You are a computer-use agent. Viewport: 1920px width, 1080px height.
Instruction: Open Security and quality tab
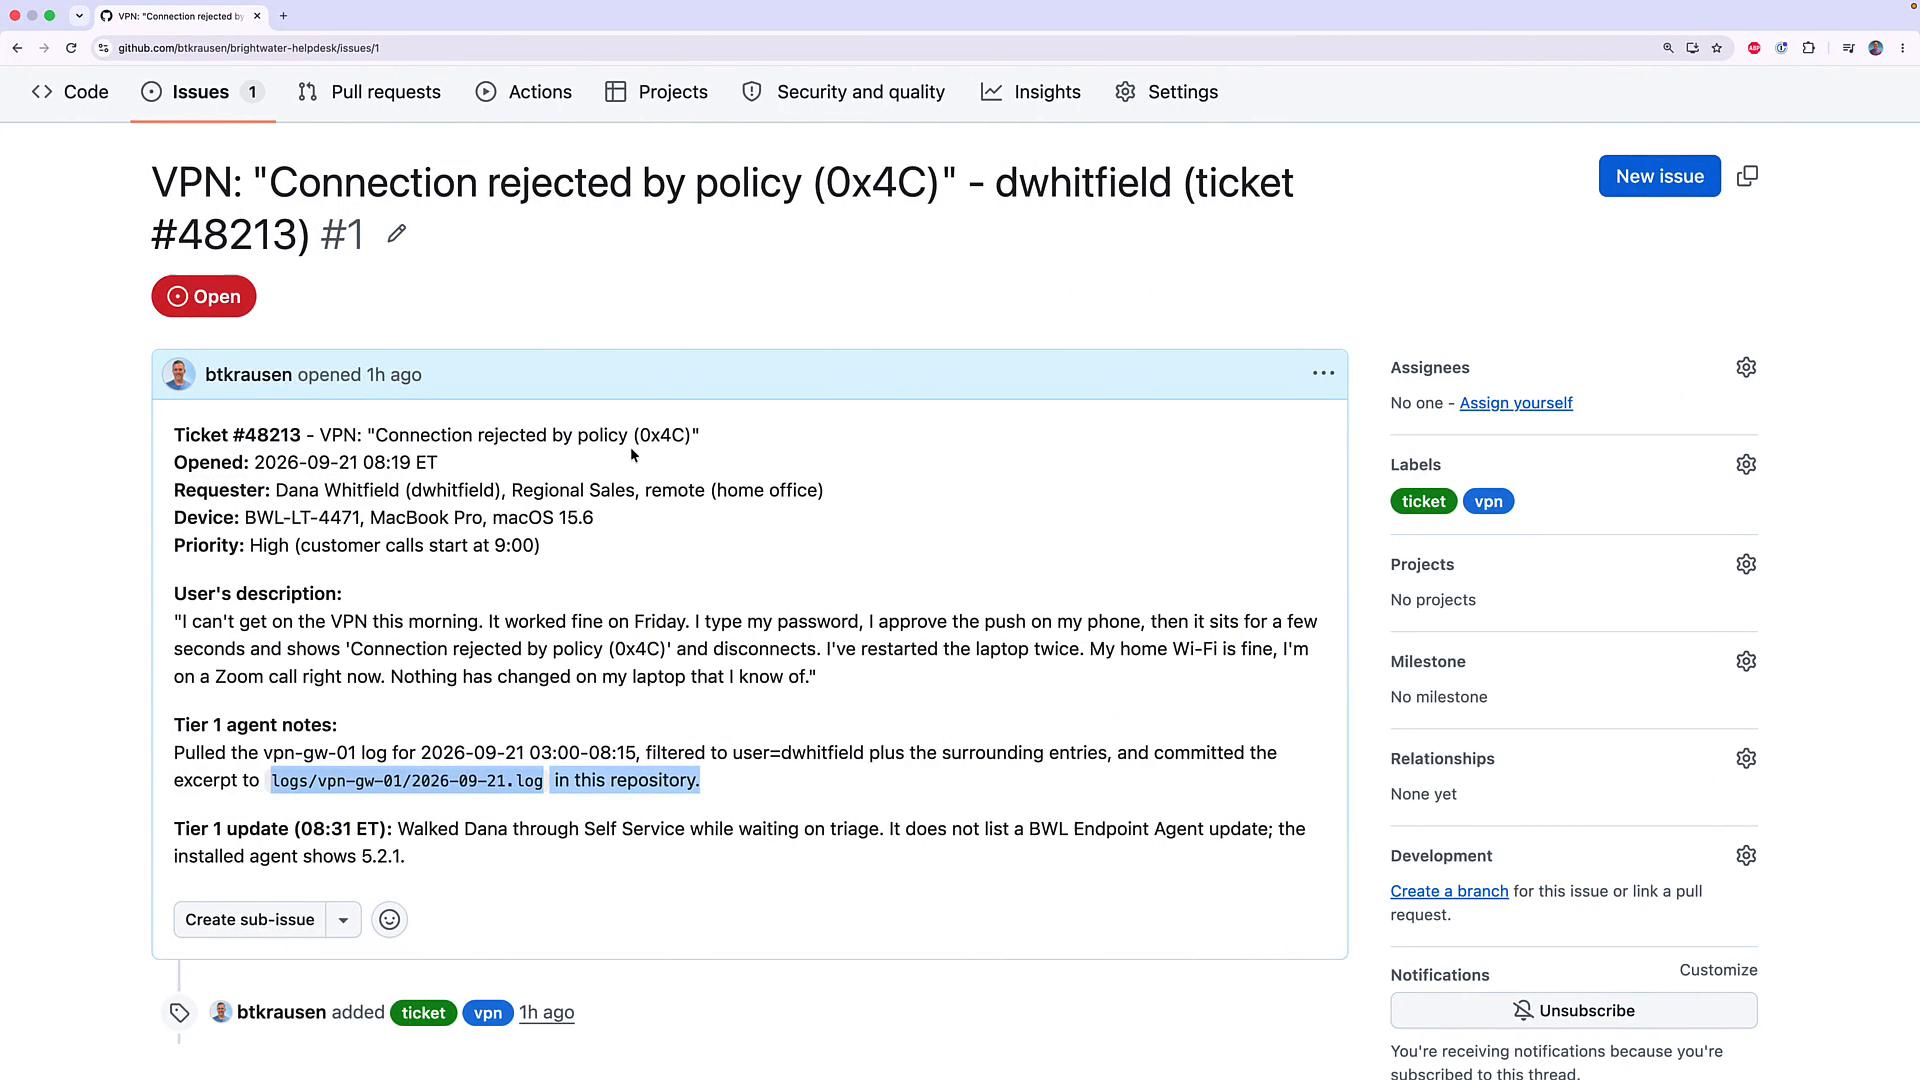point(844,92)
